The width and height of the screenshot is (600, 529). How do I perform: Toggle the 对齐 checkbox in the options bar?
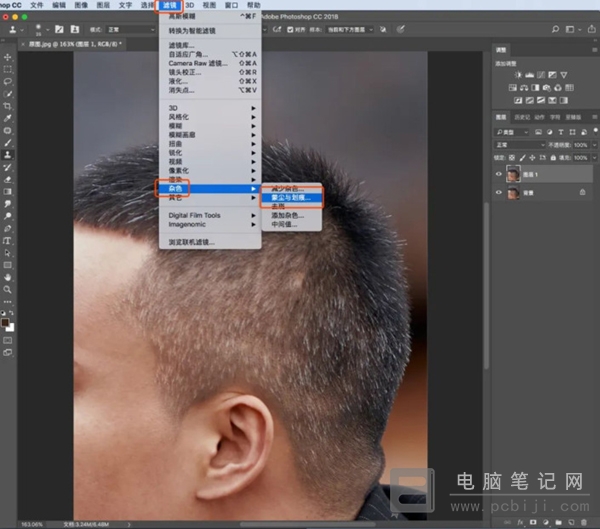coord(290,29)
